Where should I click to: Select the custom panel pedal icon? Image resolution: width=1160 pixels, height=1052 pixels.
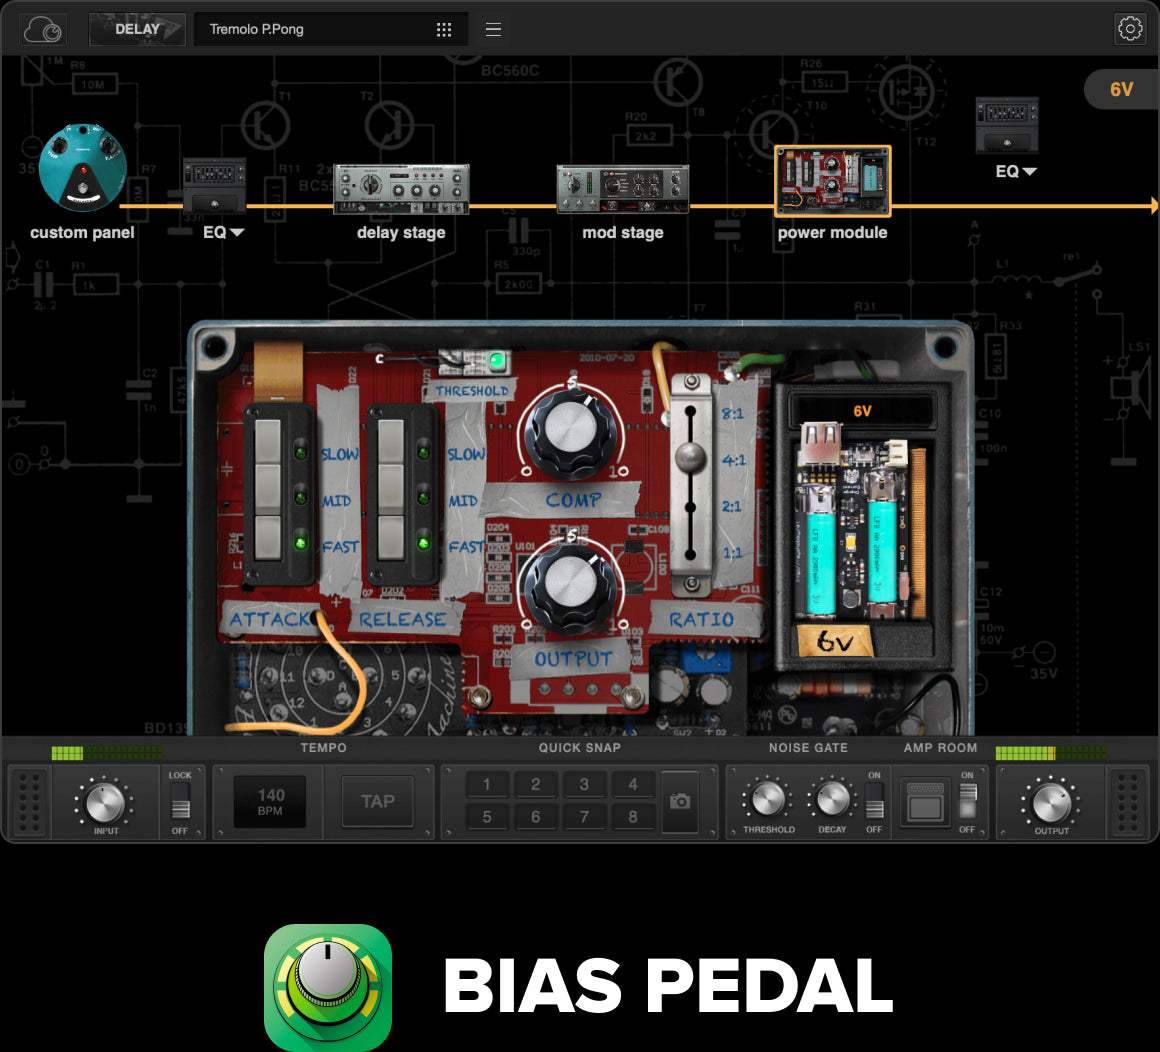pyautogui.click(x=83, y=168)
